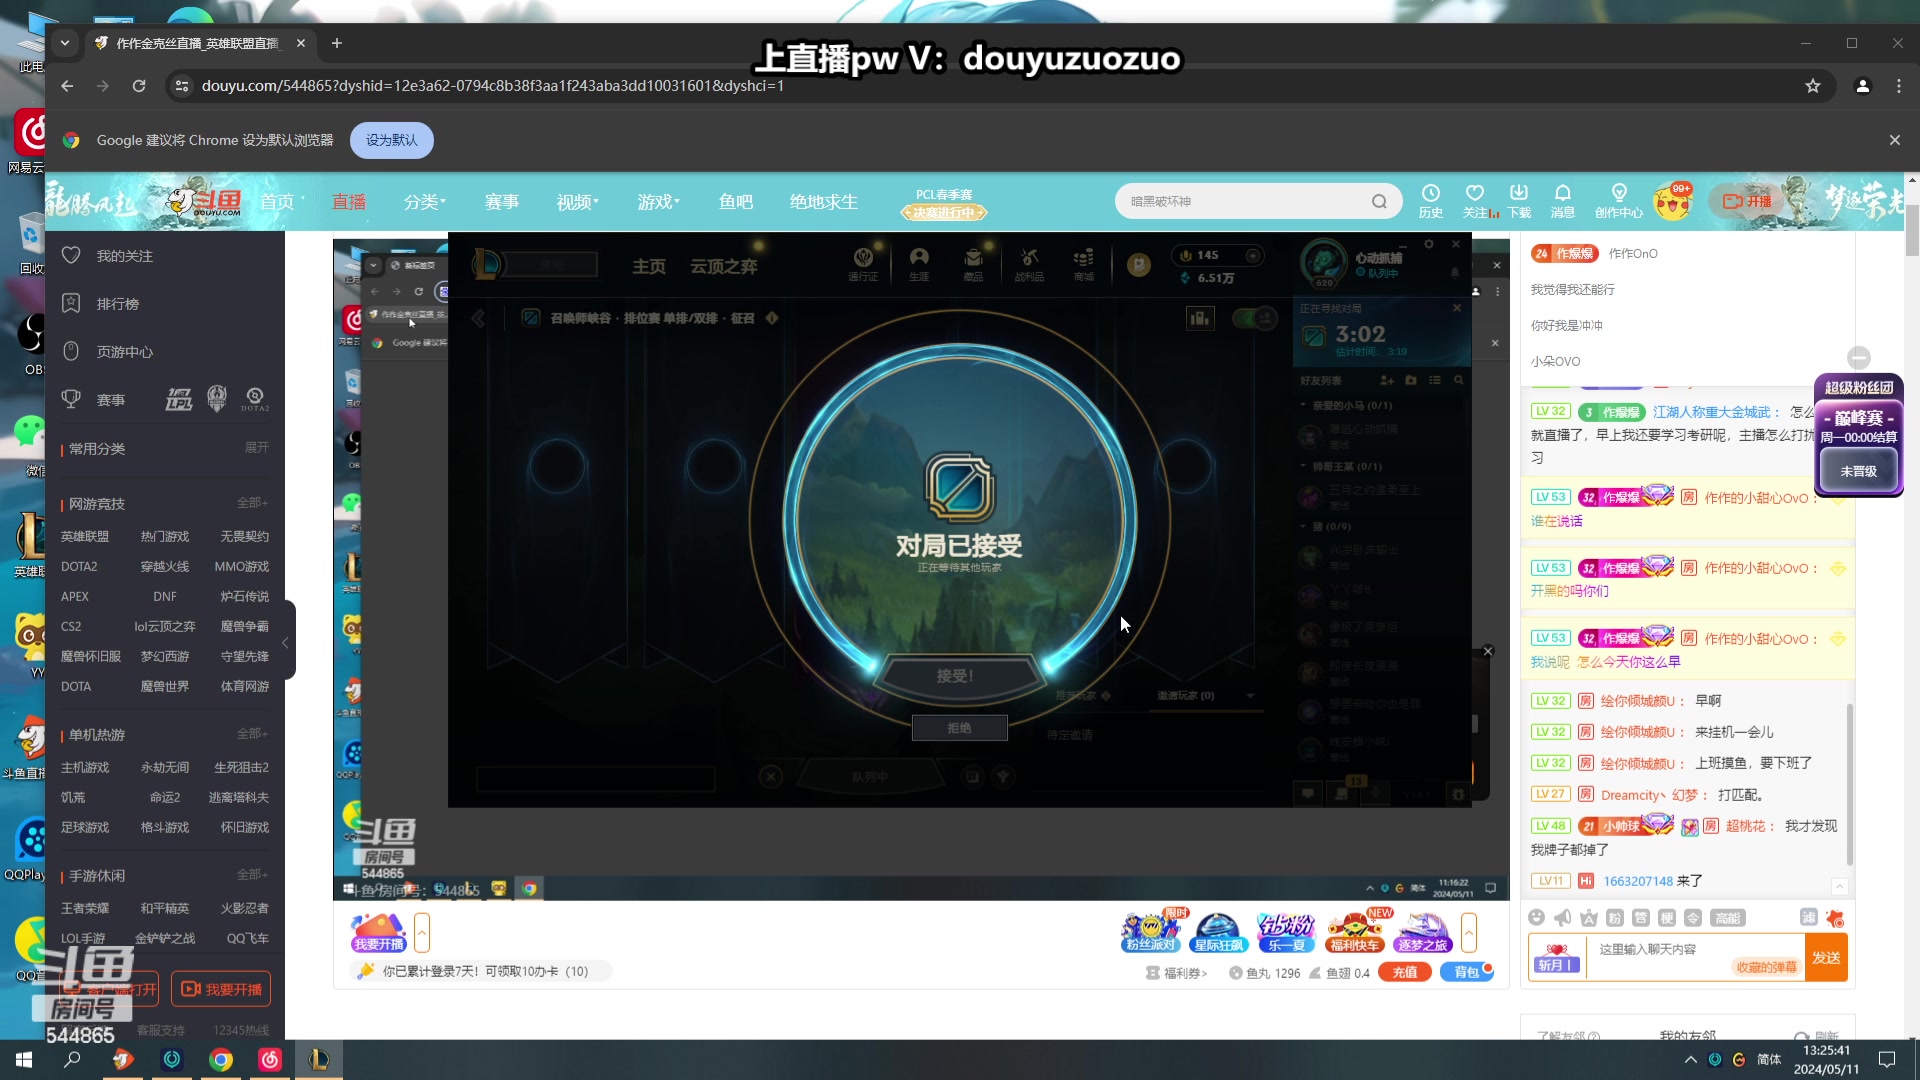Screen dimensions: 1920x1080
Task: Click the 开播 camera button in header
Action: (x=1747, y=201)
